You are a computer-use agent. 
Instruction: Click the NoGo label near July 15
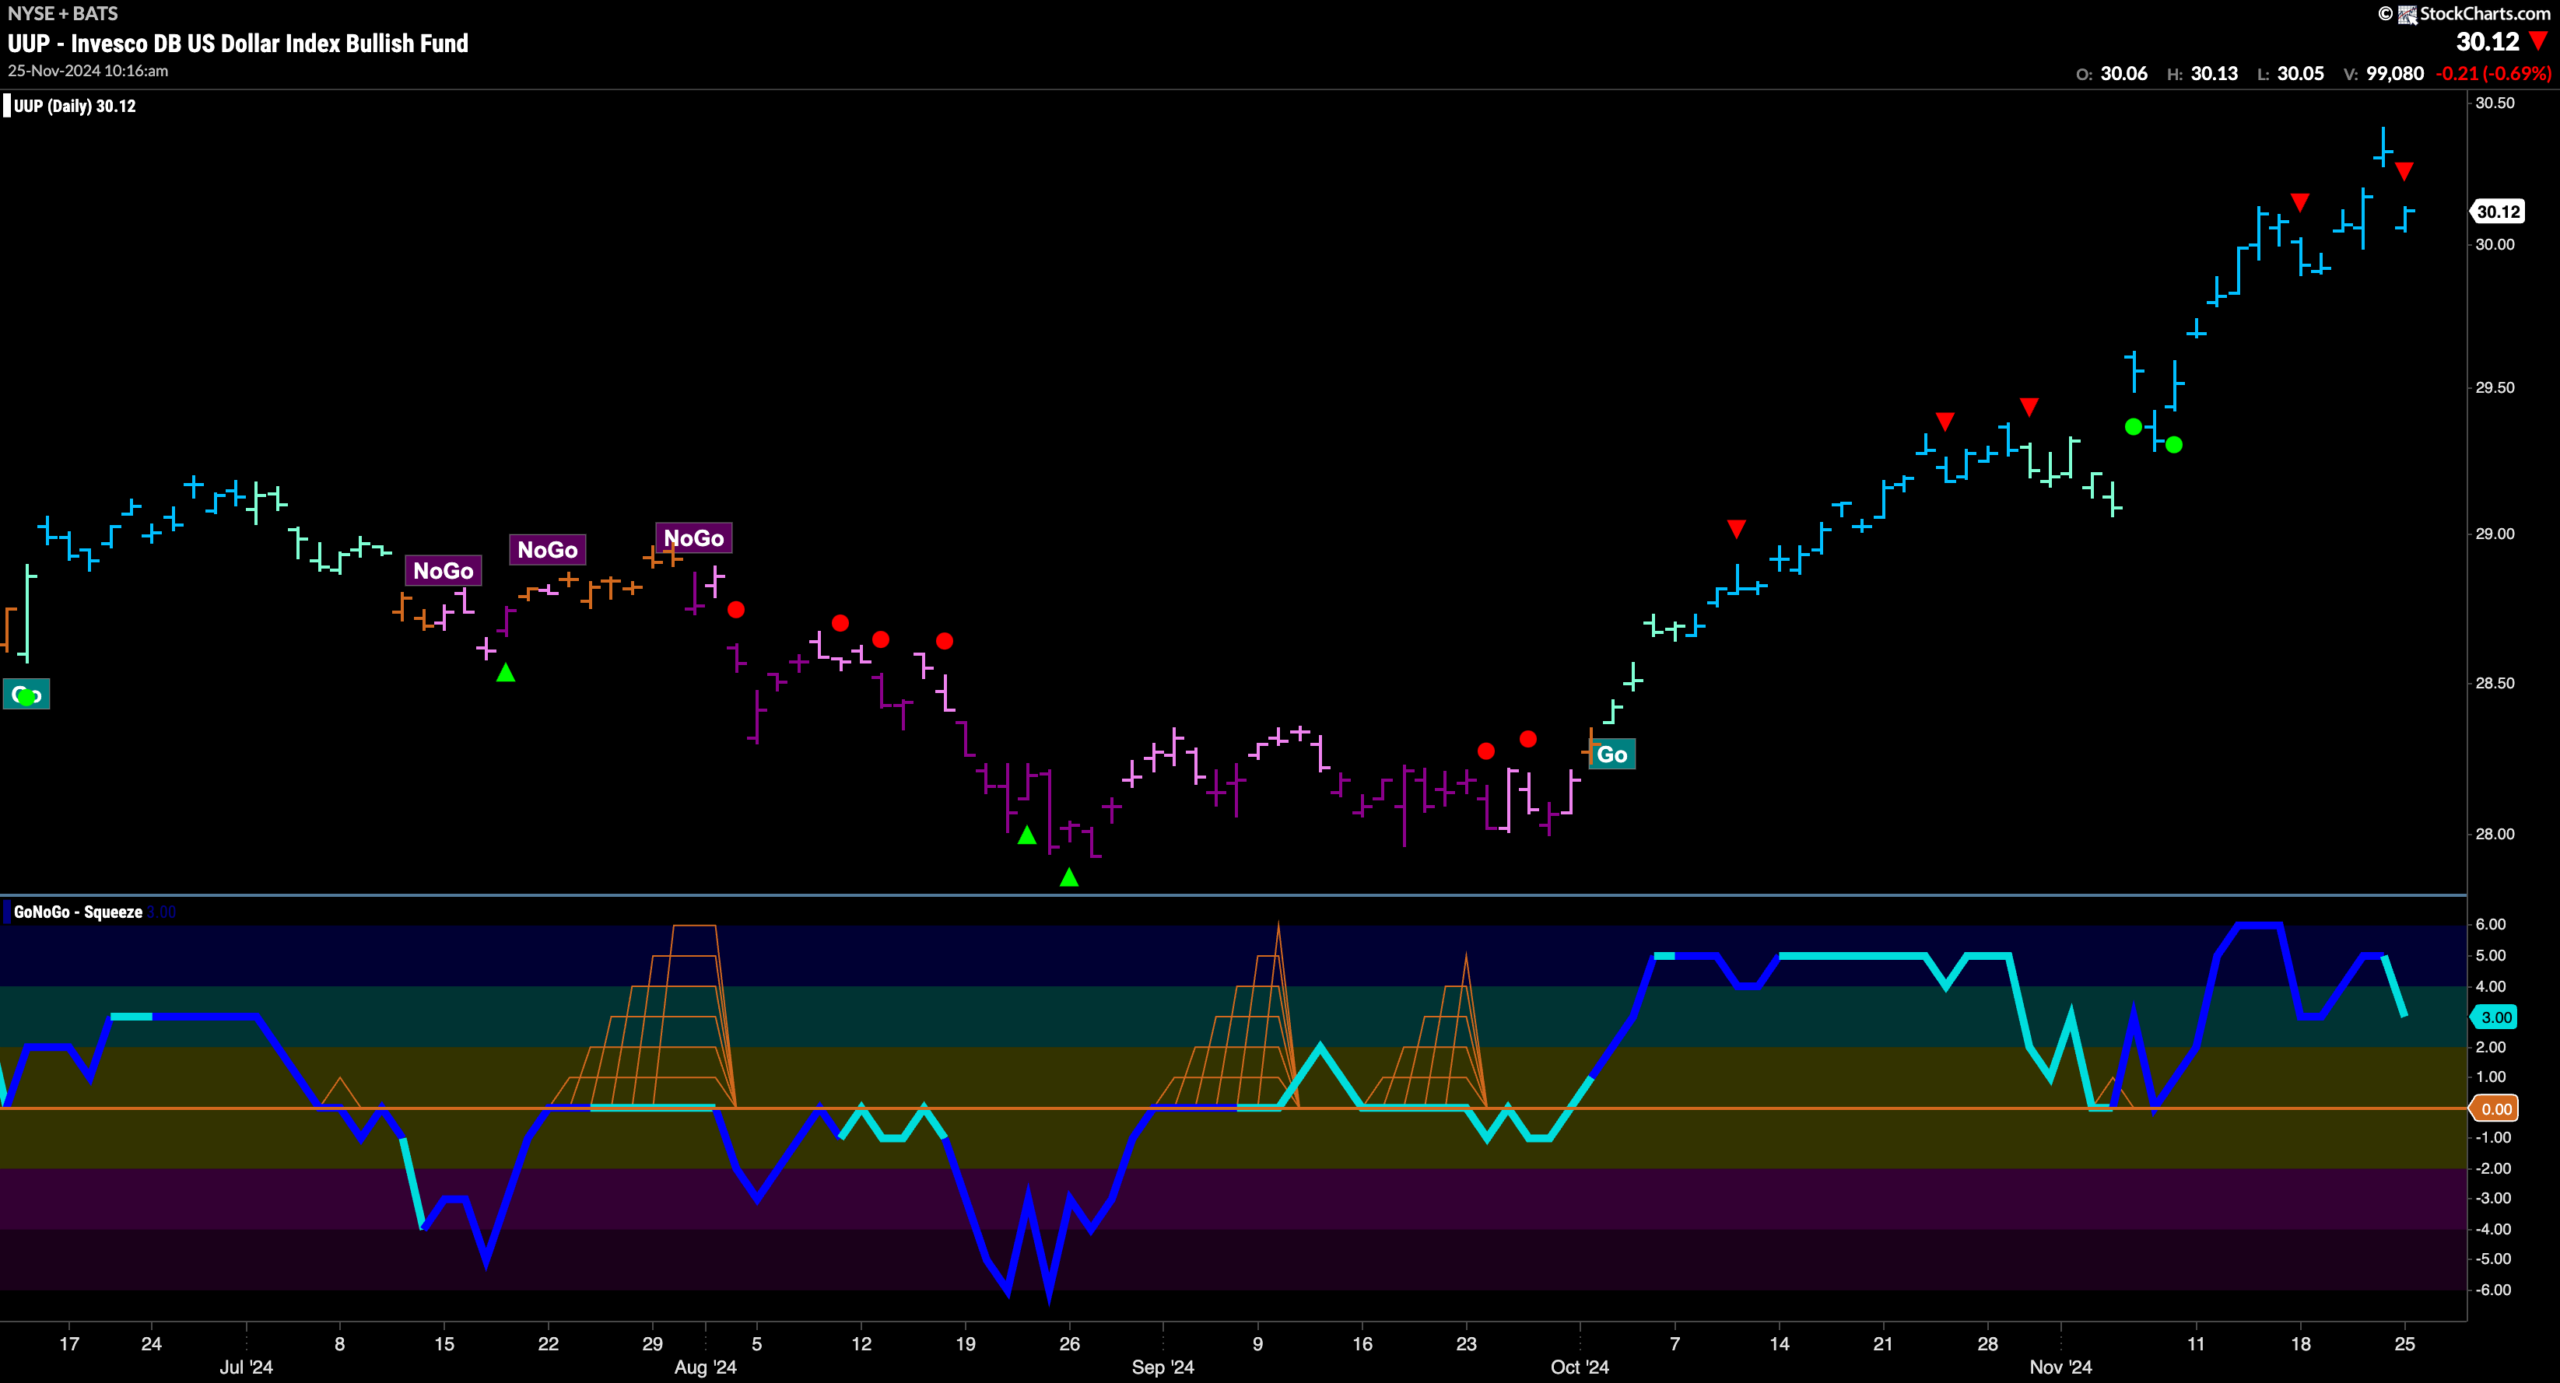click(x=443, y=571)
